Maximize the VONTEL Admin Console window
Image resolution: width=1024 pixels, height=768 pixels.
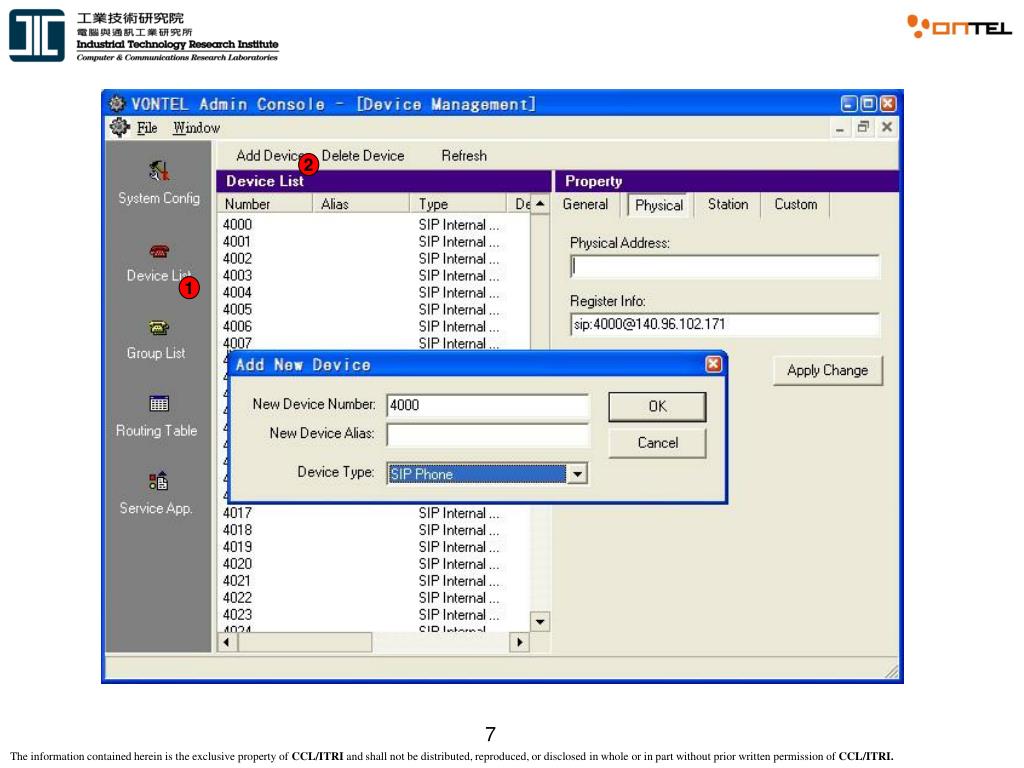(x=868, y=103)
